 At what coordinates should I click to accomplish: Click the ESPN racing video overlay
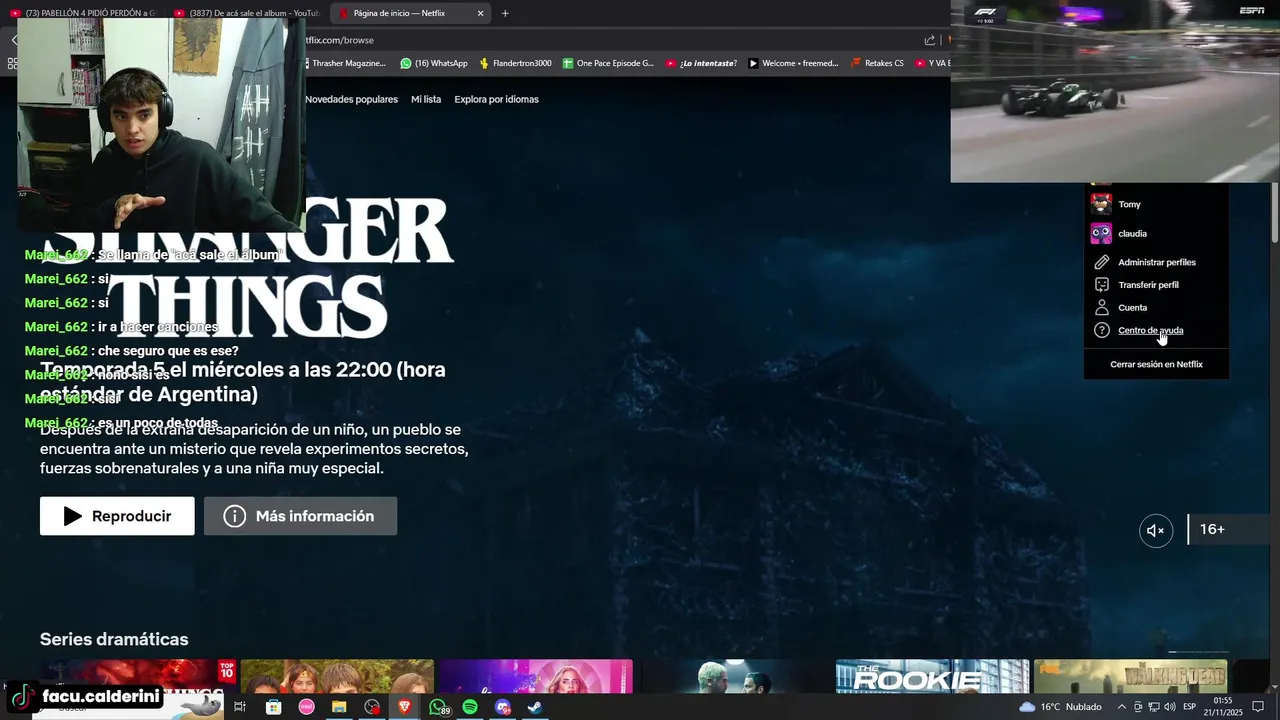(x=1115, y=91)
